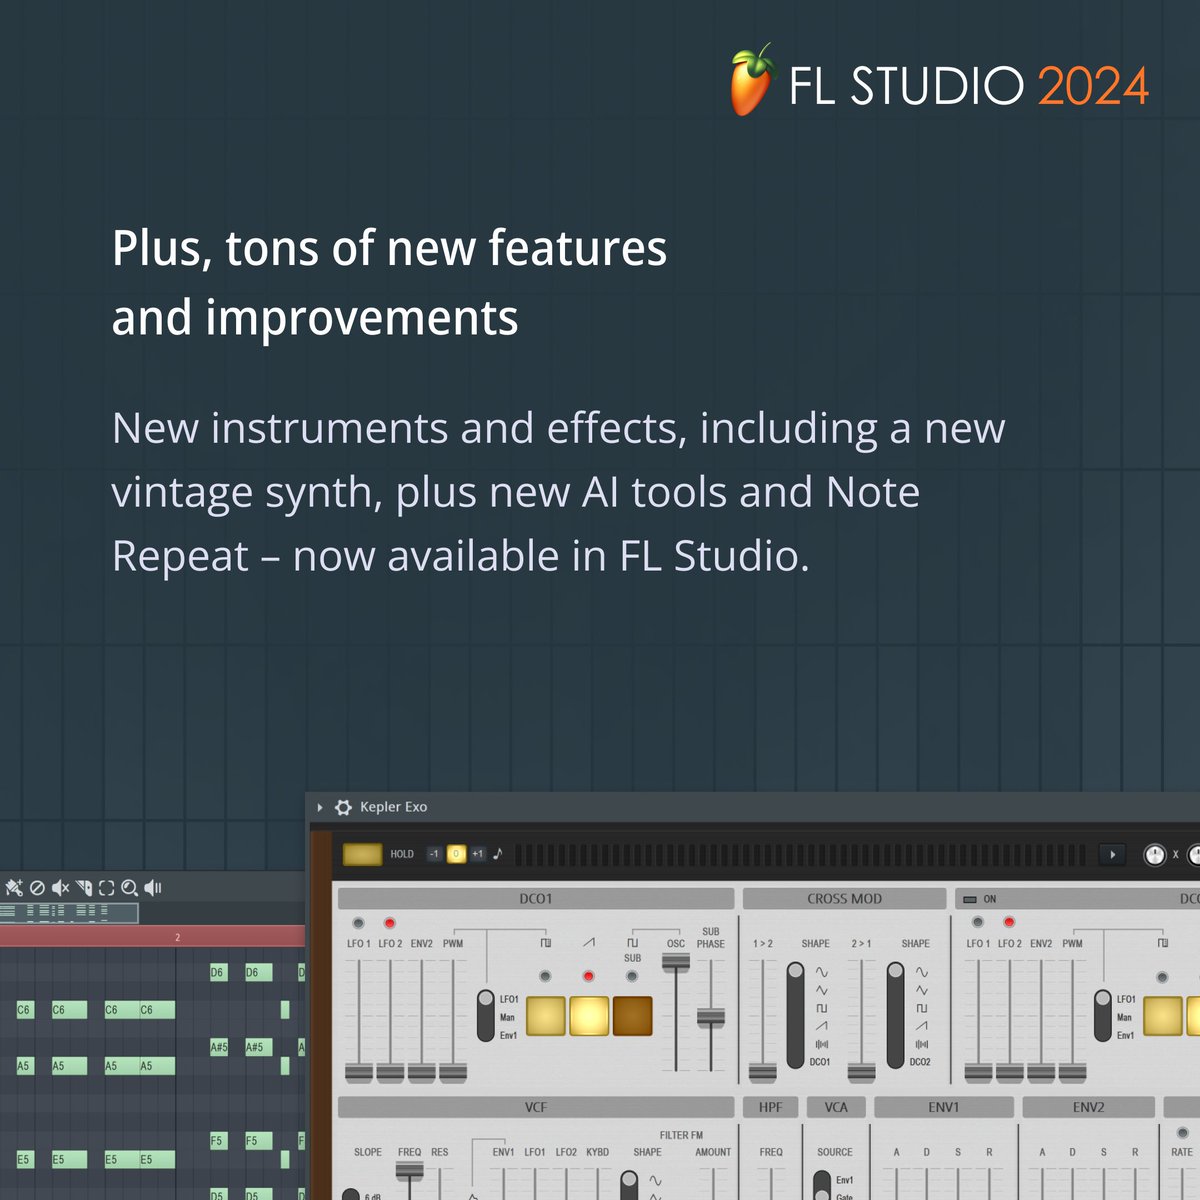Click the HPF section header

pyautogui.click(x=771, y=1107)
